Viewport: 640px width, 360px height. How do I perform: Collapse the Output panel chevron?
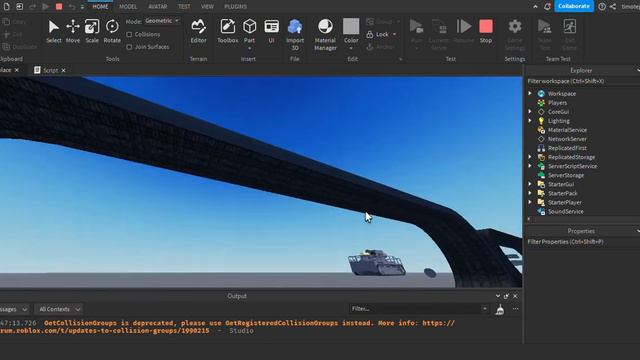[498, 296]
